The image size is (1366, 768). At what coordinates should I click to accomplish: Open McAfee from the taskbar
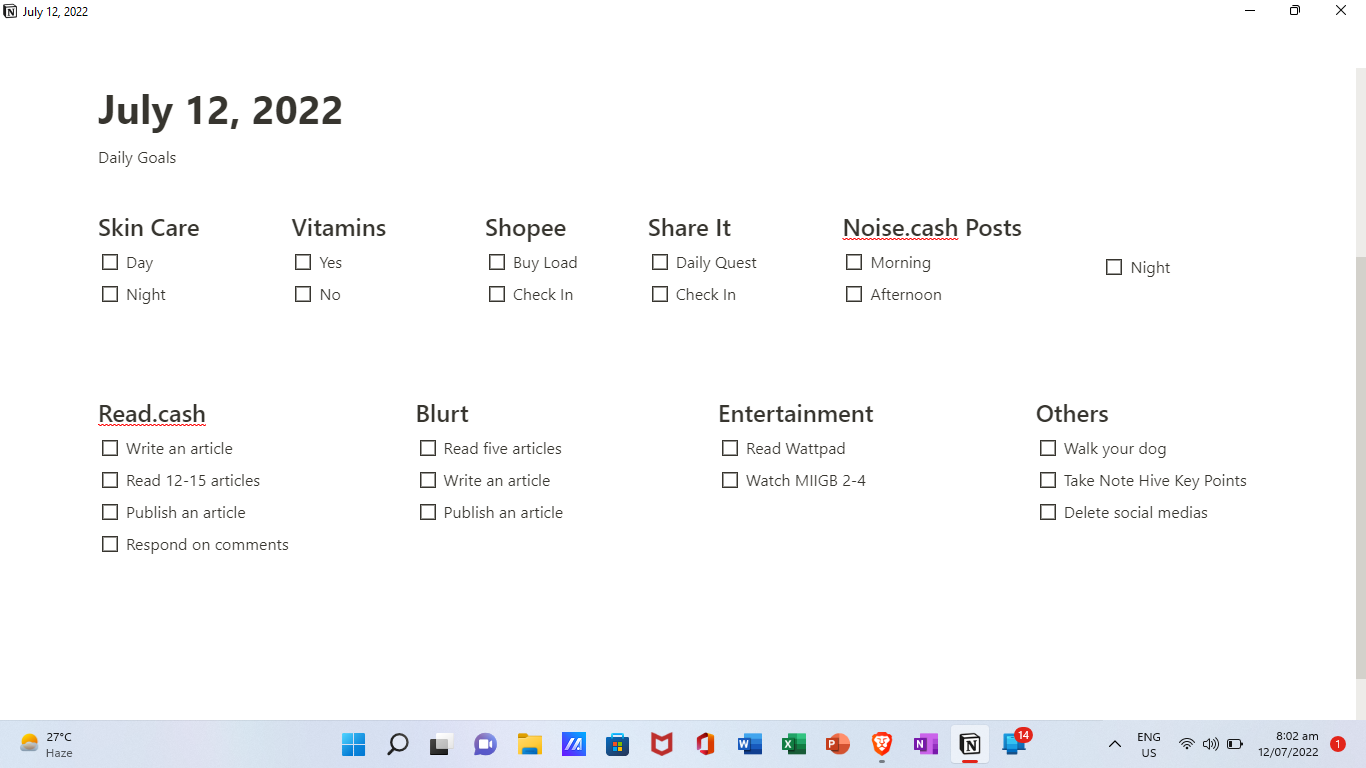click(x=661, y=744)
